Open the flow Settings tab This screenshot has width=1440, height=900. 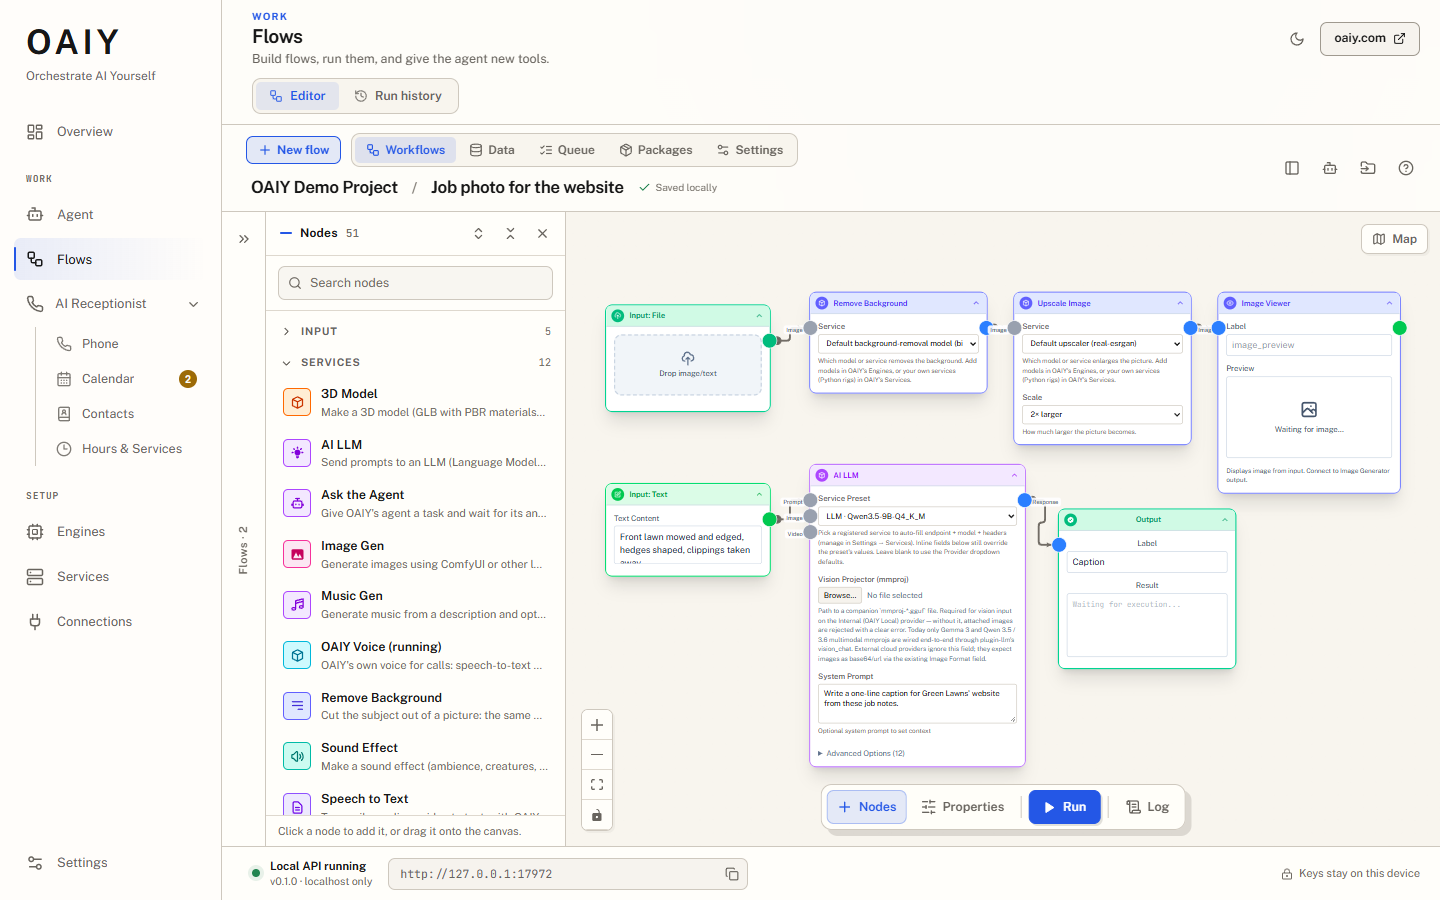(x=750, y=150)
